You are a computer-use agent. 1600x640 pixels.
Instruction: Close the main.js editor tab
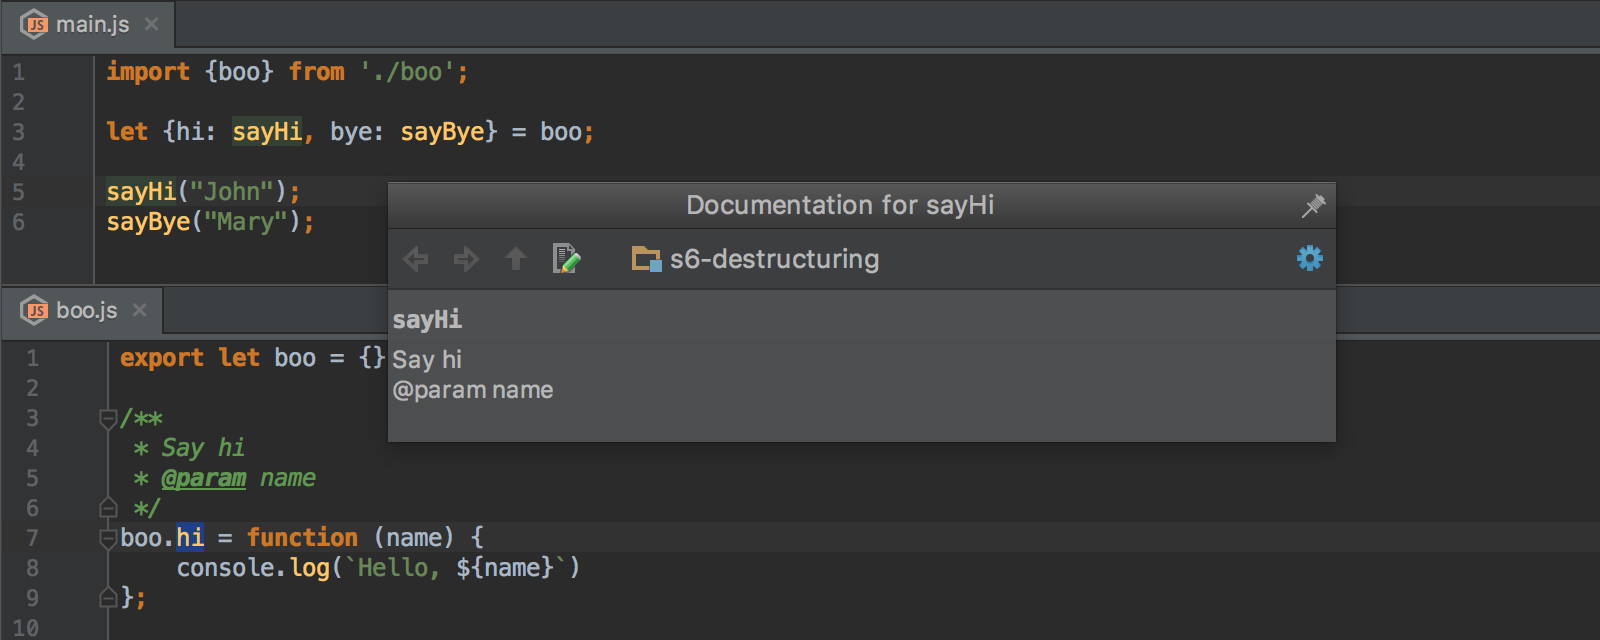coord(152,24)
